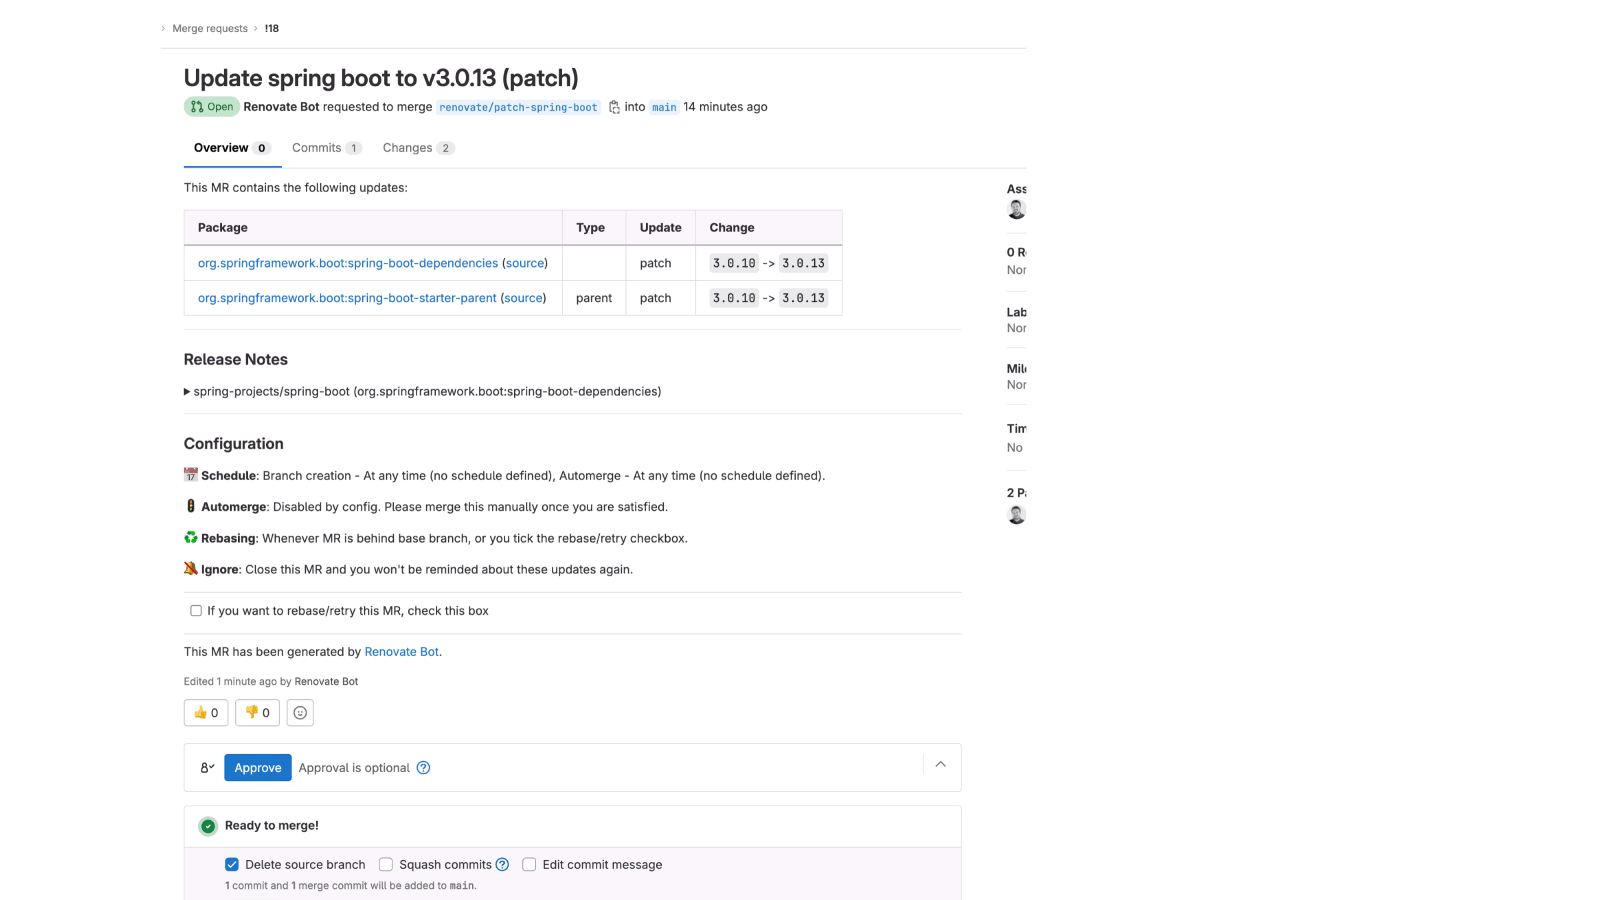This screenshot has height=900, width=1600.
Task: Click the thumbs up reaction button
Action: point(206,713)
